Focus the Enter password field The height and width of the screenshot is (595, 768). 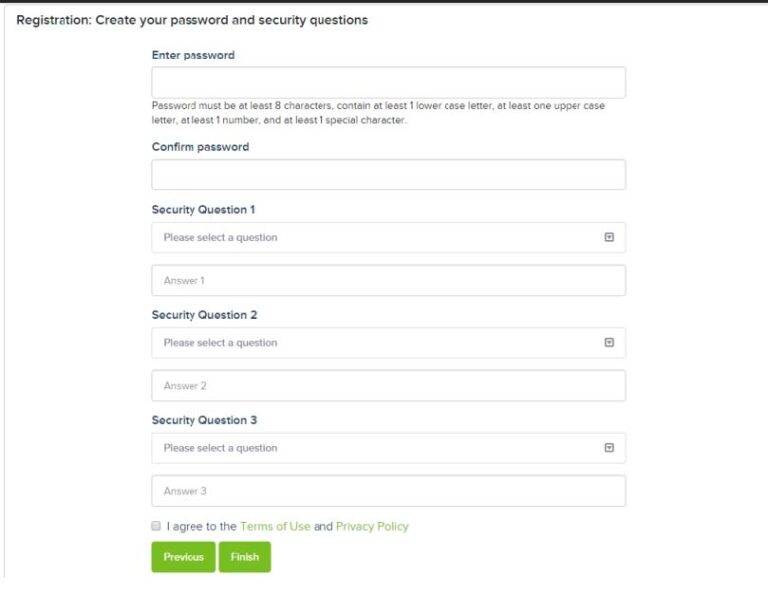click(388, 83)
